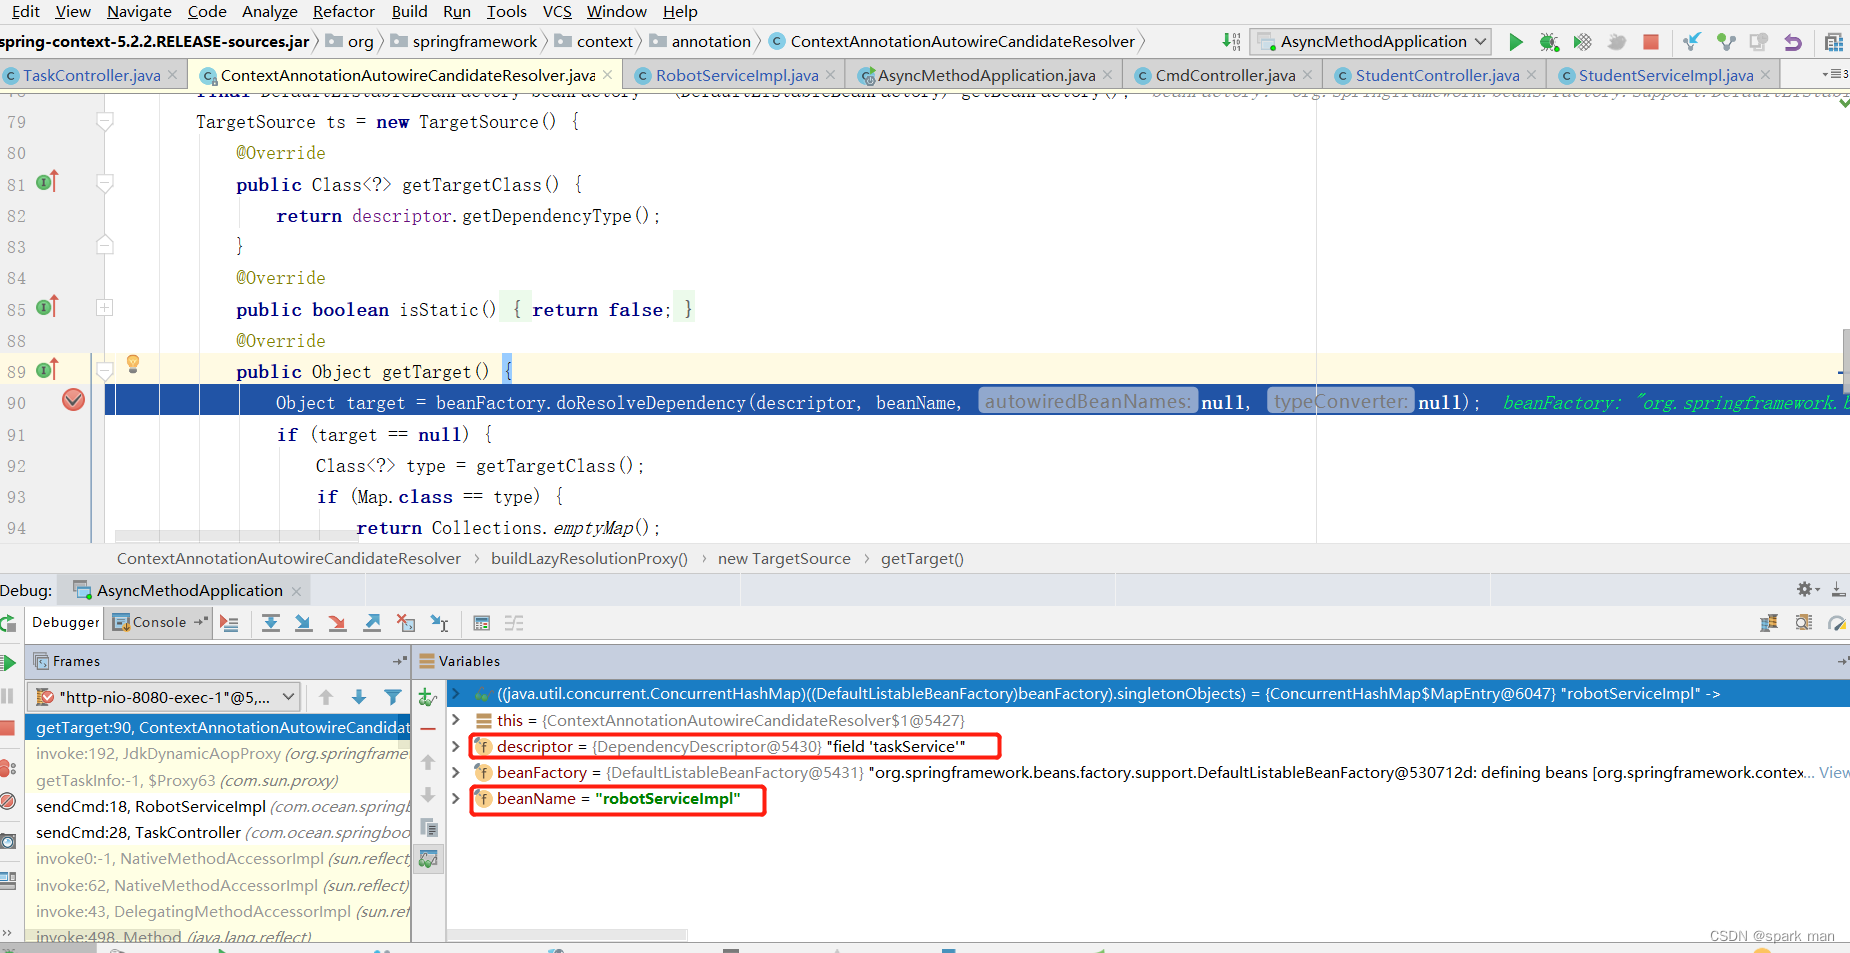Click the Build project icon with binary digits

1231,42
